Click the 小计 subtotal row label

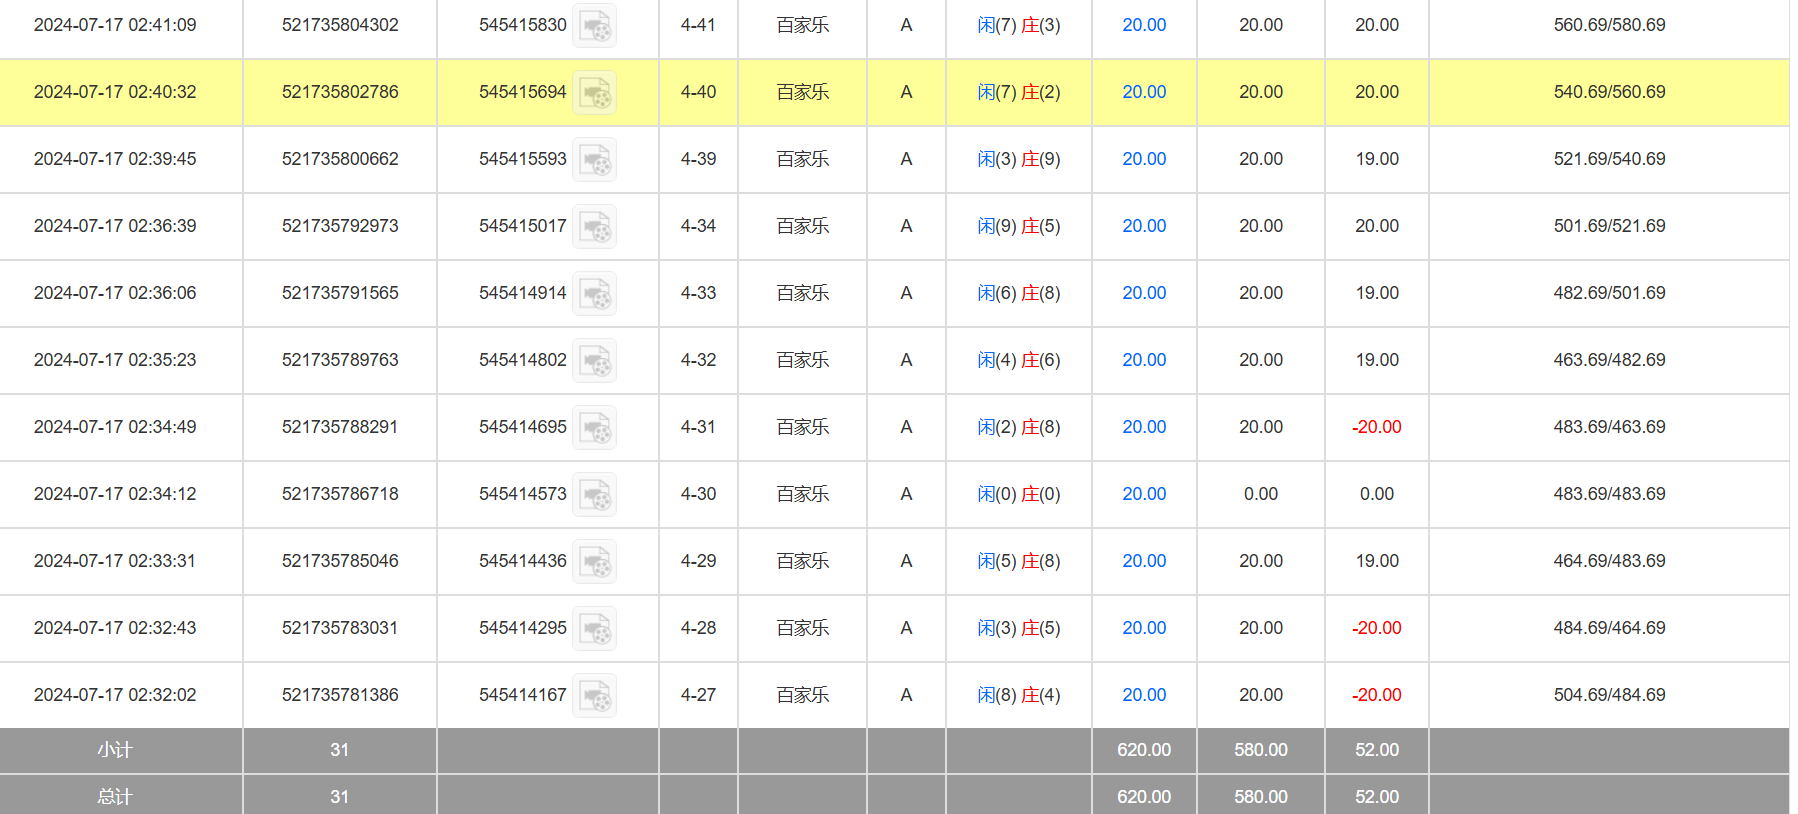pos(115,750)
